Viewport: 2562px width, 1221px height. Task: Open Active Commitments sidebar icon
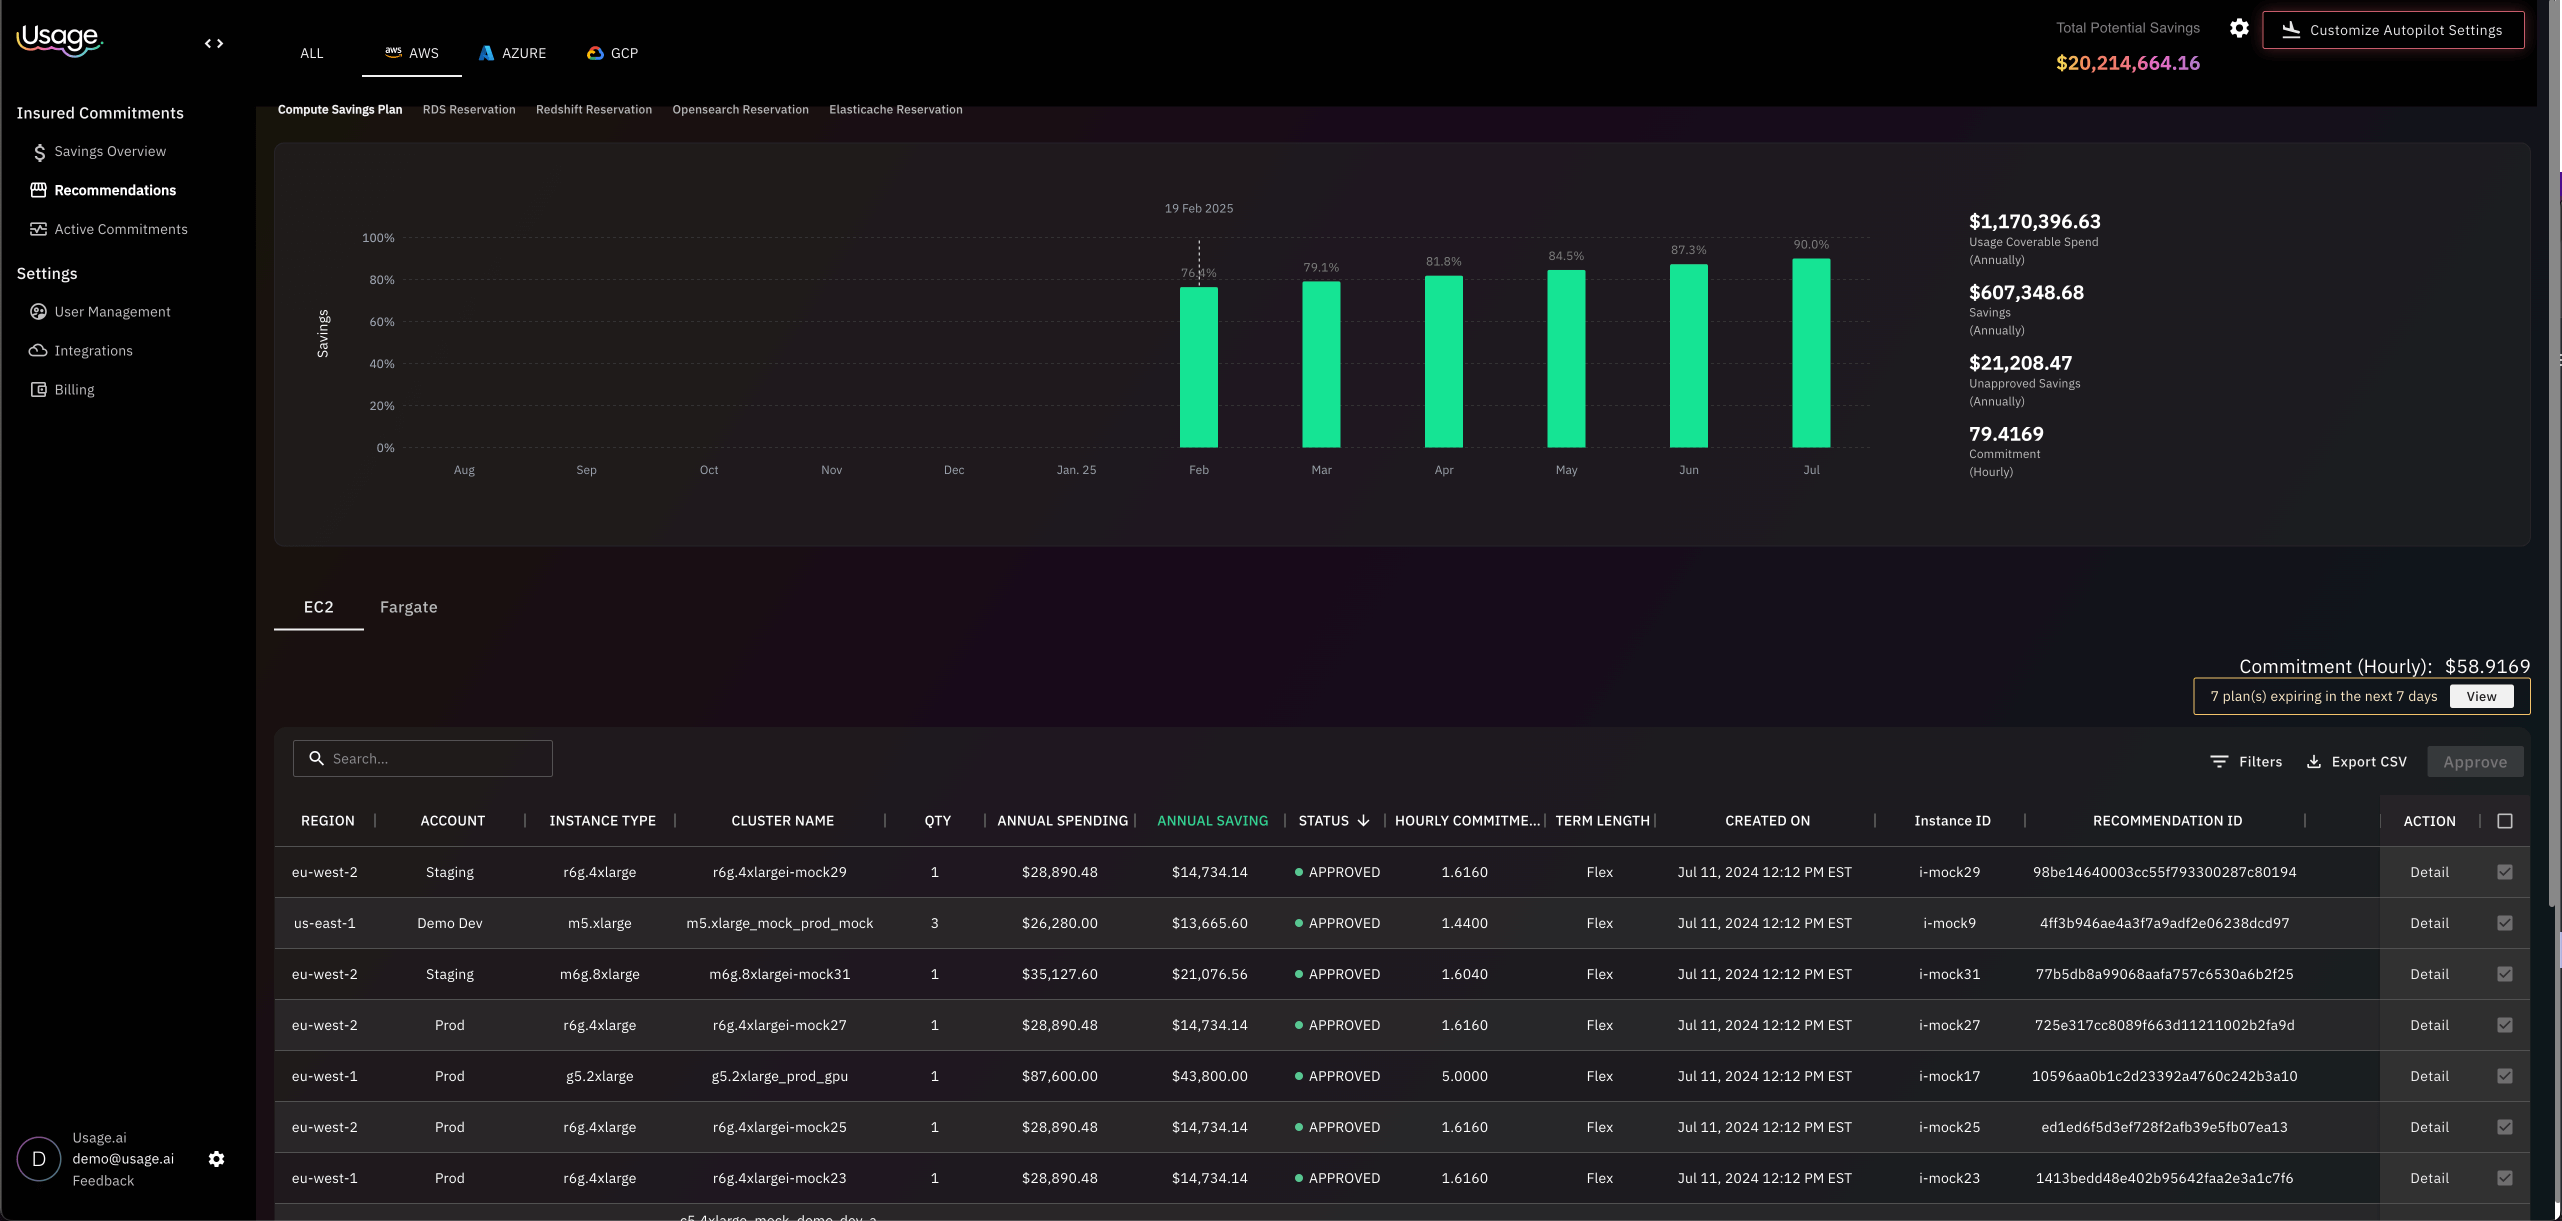click(38, 229)
